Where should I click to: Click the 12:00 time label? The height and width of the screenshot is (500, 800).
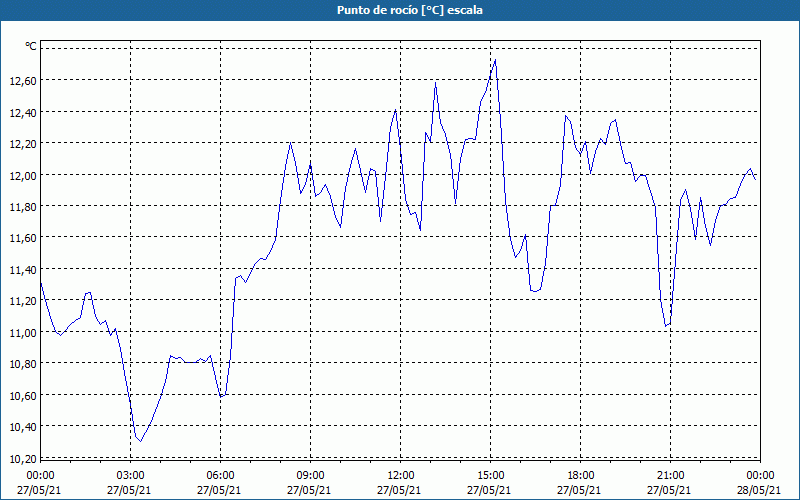pos(401,476)
